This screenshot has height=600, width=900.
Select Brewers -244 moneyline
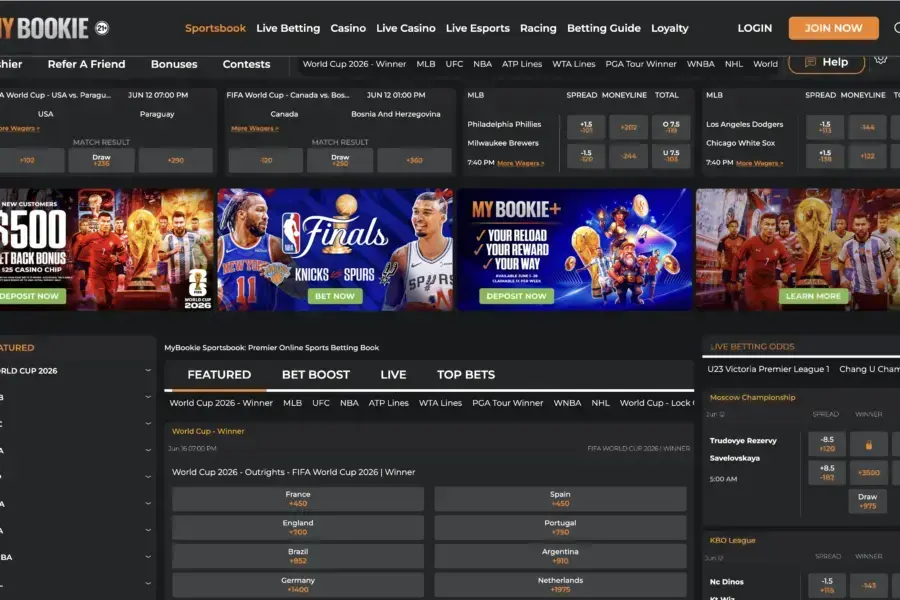tap(629, 156)
